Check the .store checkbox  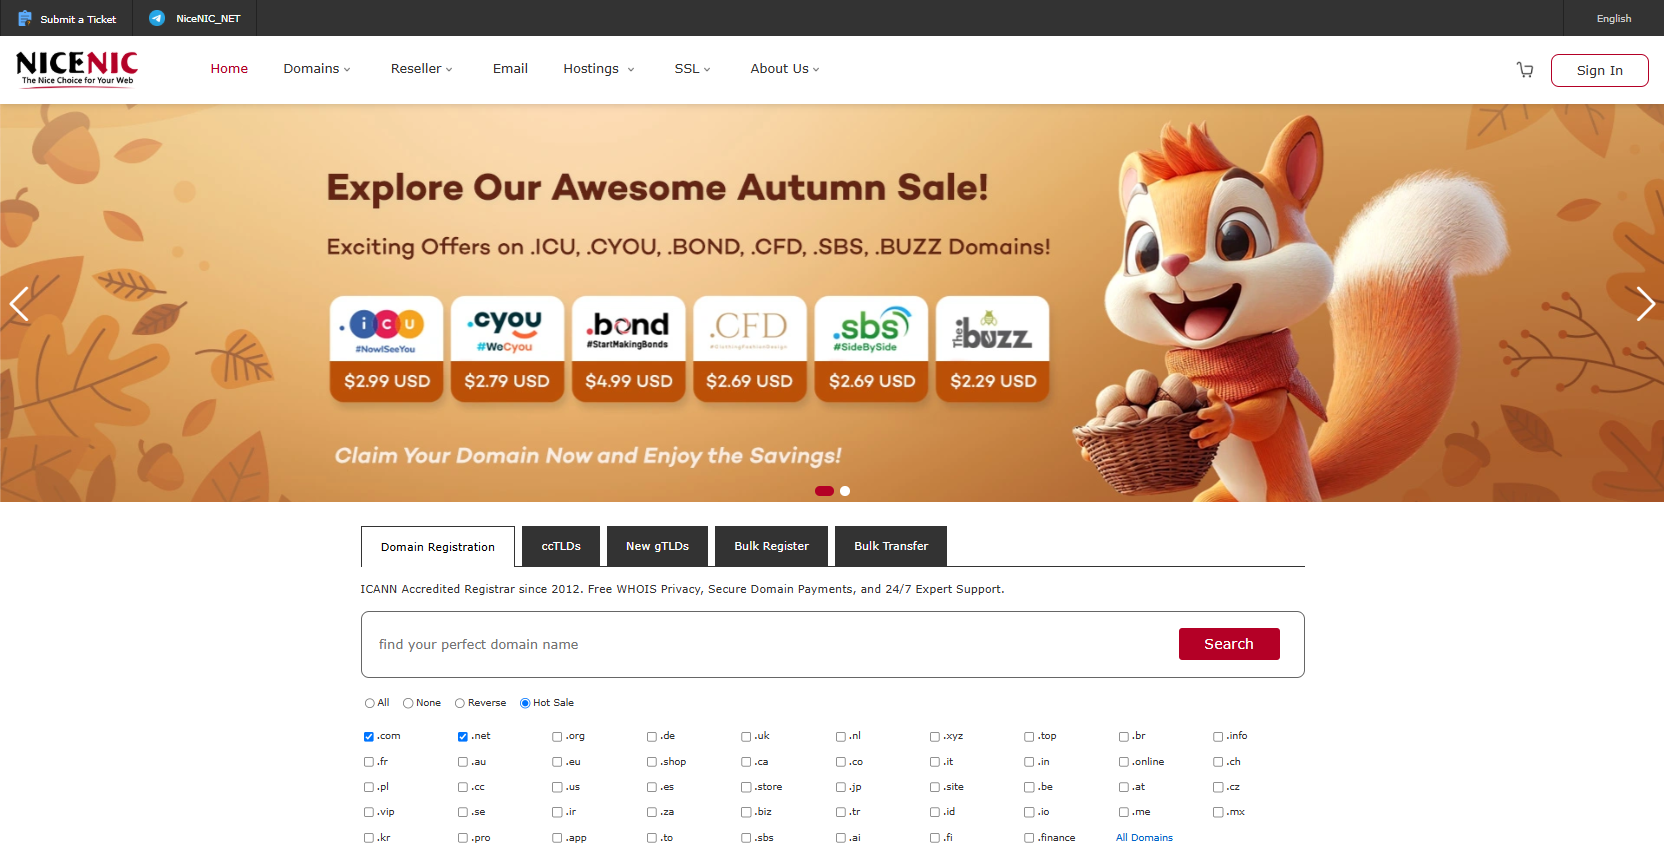pos(746,787)
